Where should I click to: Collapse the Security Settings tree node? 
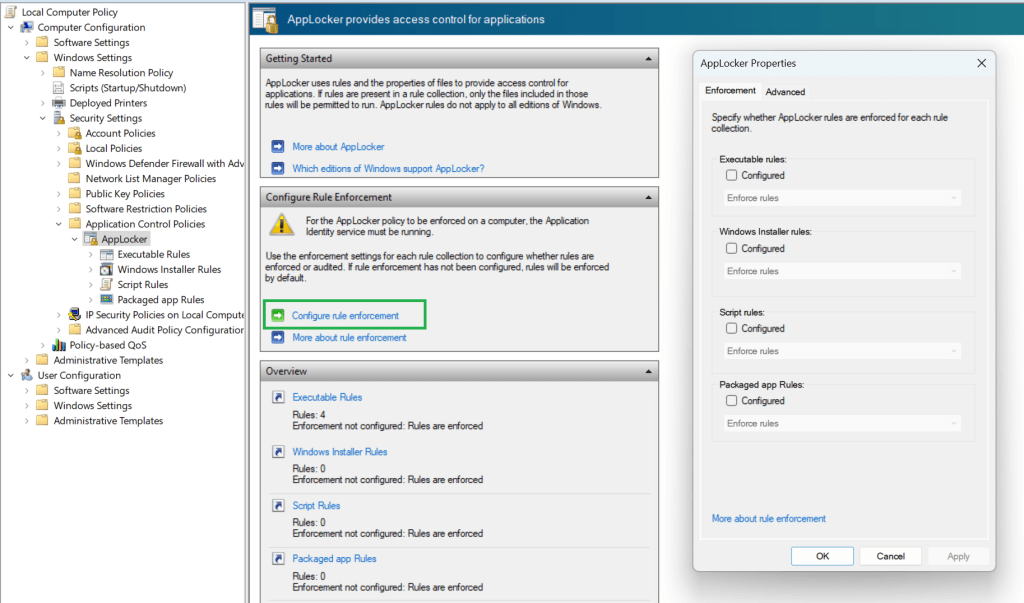pyautogui.click(x=44, y=118)
